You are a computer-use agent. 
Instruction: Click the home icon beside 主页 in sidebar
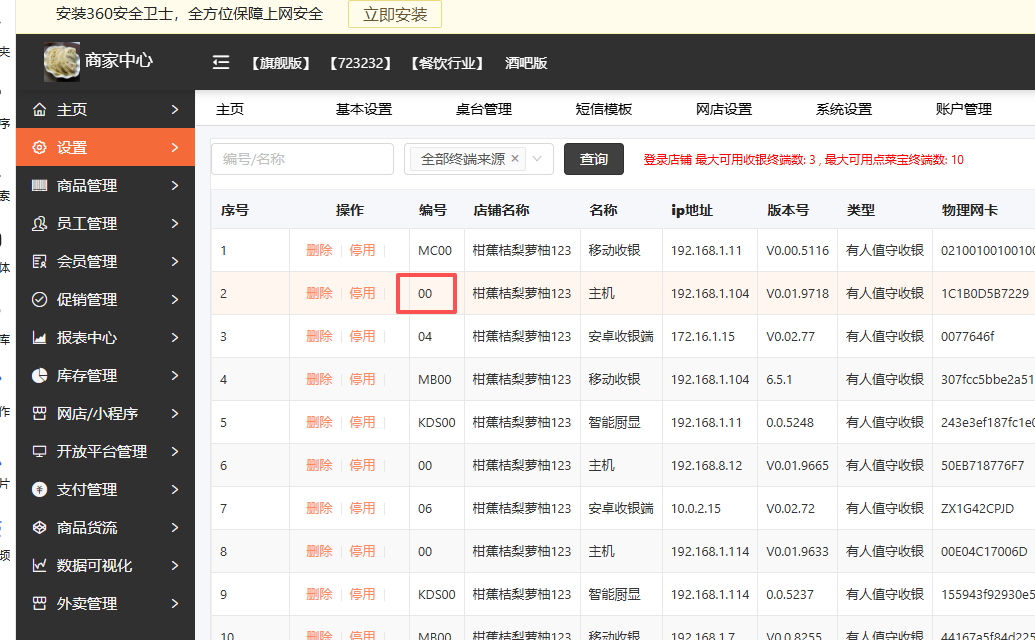tap(40, 110)
